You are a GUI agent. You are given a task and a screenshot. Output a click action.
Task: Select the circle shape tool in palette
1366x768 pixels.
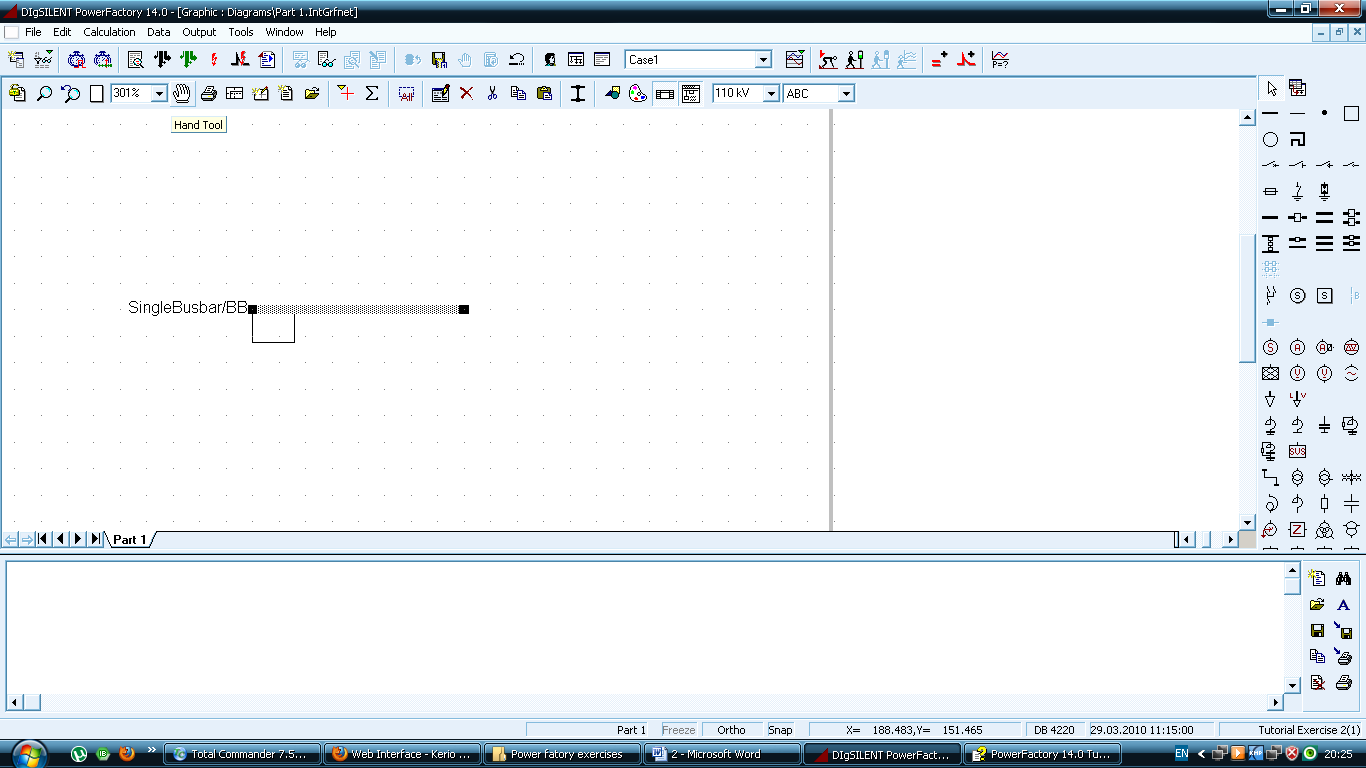point(1270,140)
